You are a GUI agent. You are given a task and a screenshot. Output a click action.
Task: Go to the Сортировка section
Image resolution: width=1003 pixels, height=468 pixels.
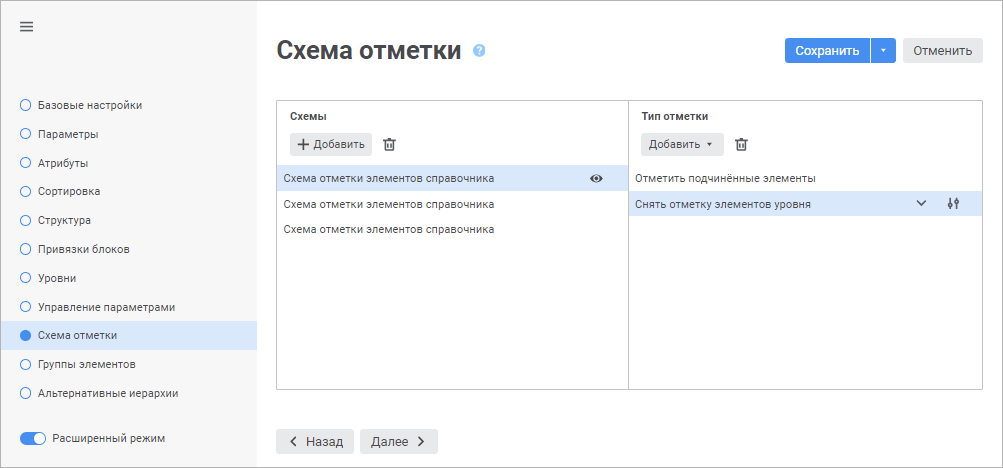point(68,191)
